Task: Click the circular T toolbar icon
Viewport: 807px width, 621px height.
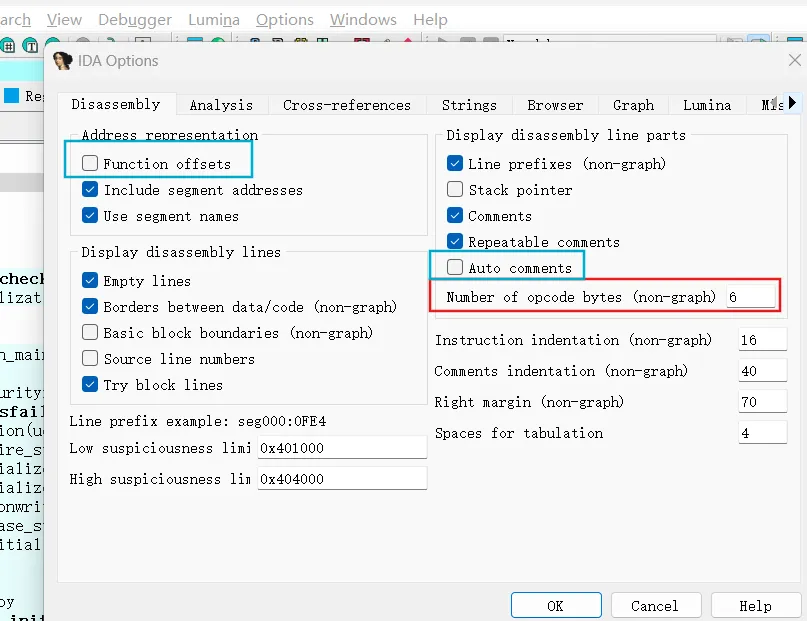Action: [30, 46]
